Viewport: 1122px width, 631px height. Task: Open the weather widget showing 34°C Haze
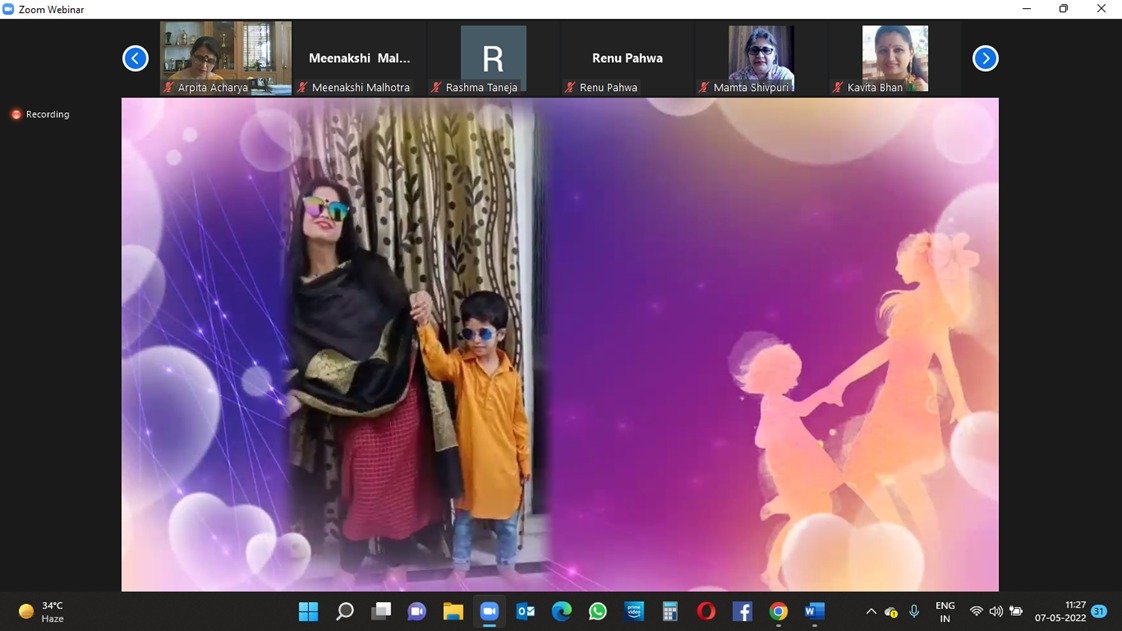[x=42, y=611]
